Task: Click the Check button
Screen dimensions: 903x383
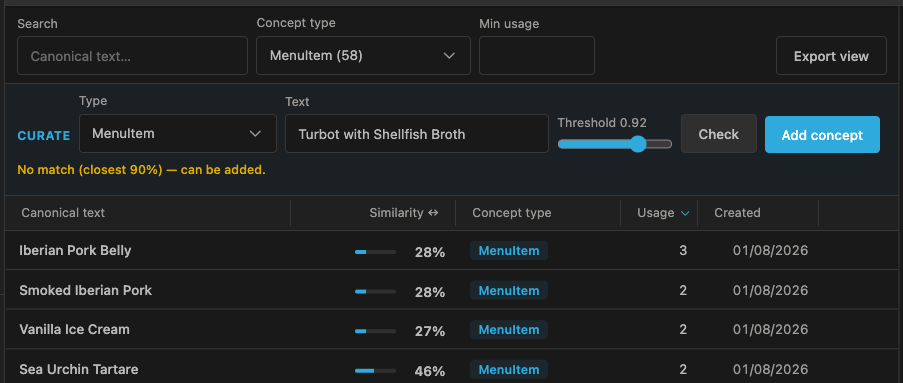Action: click(718, 134)
